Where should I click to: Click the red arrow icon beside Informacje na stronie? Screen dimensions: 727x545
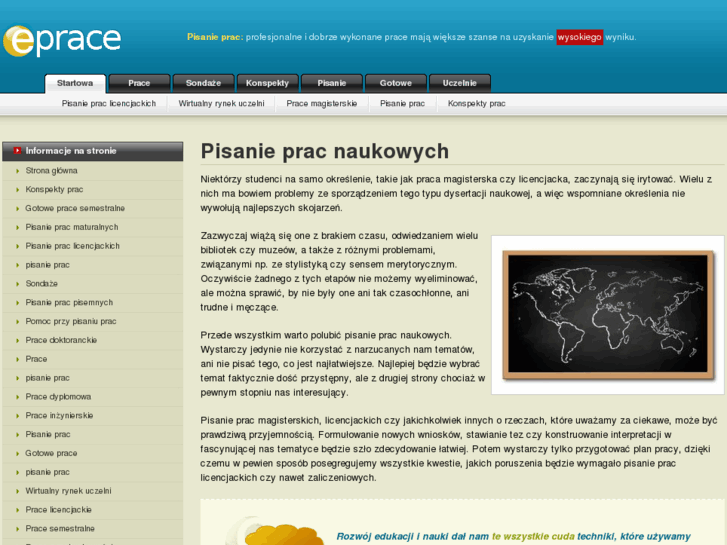pyautogui.click(x=17, y=150)
